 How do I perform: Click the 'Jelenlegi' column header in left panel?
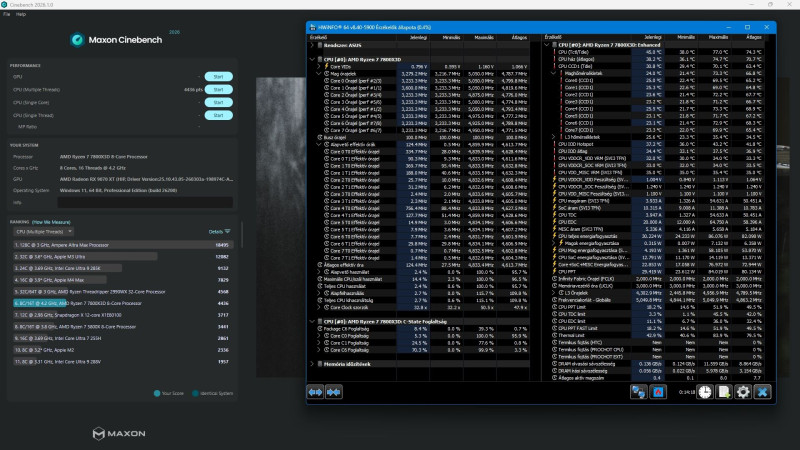418,37
